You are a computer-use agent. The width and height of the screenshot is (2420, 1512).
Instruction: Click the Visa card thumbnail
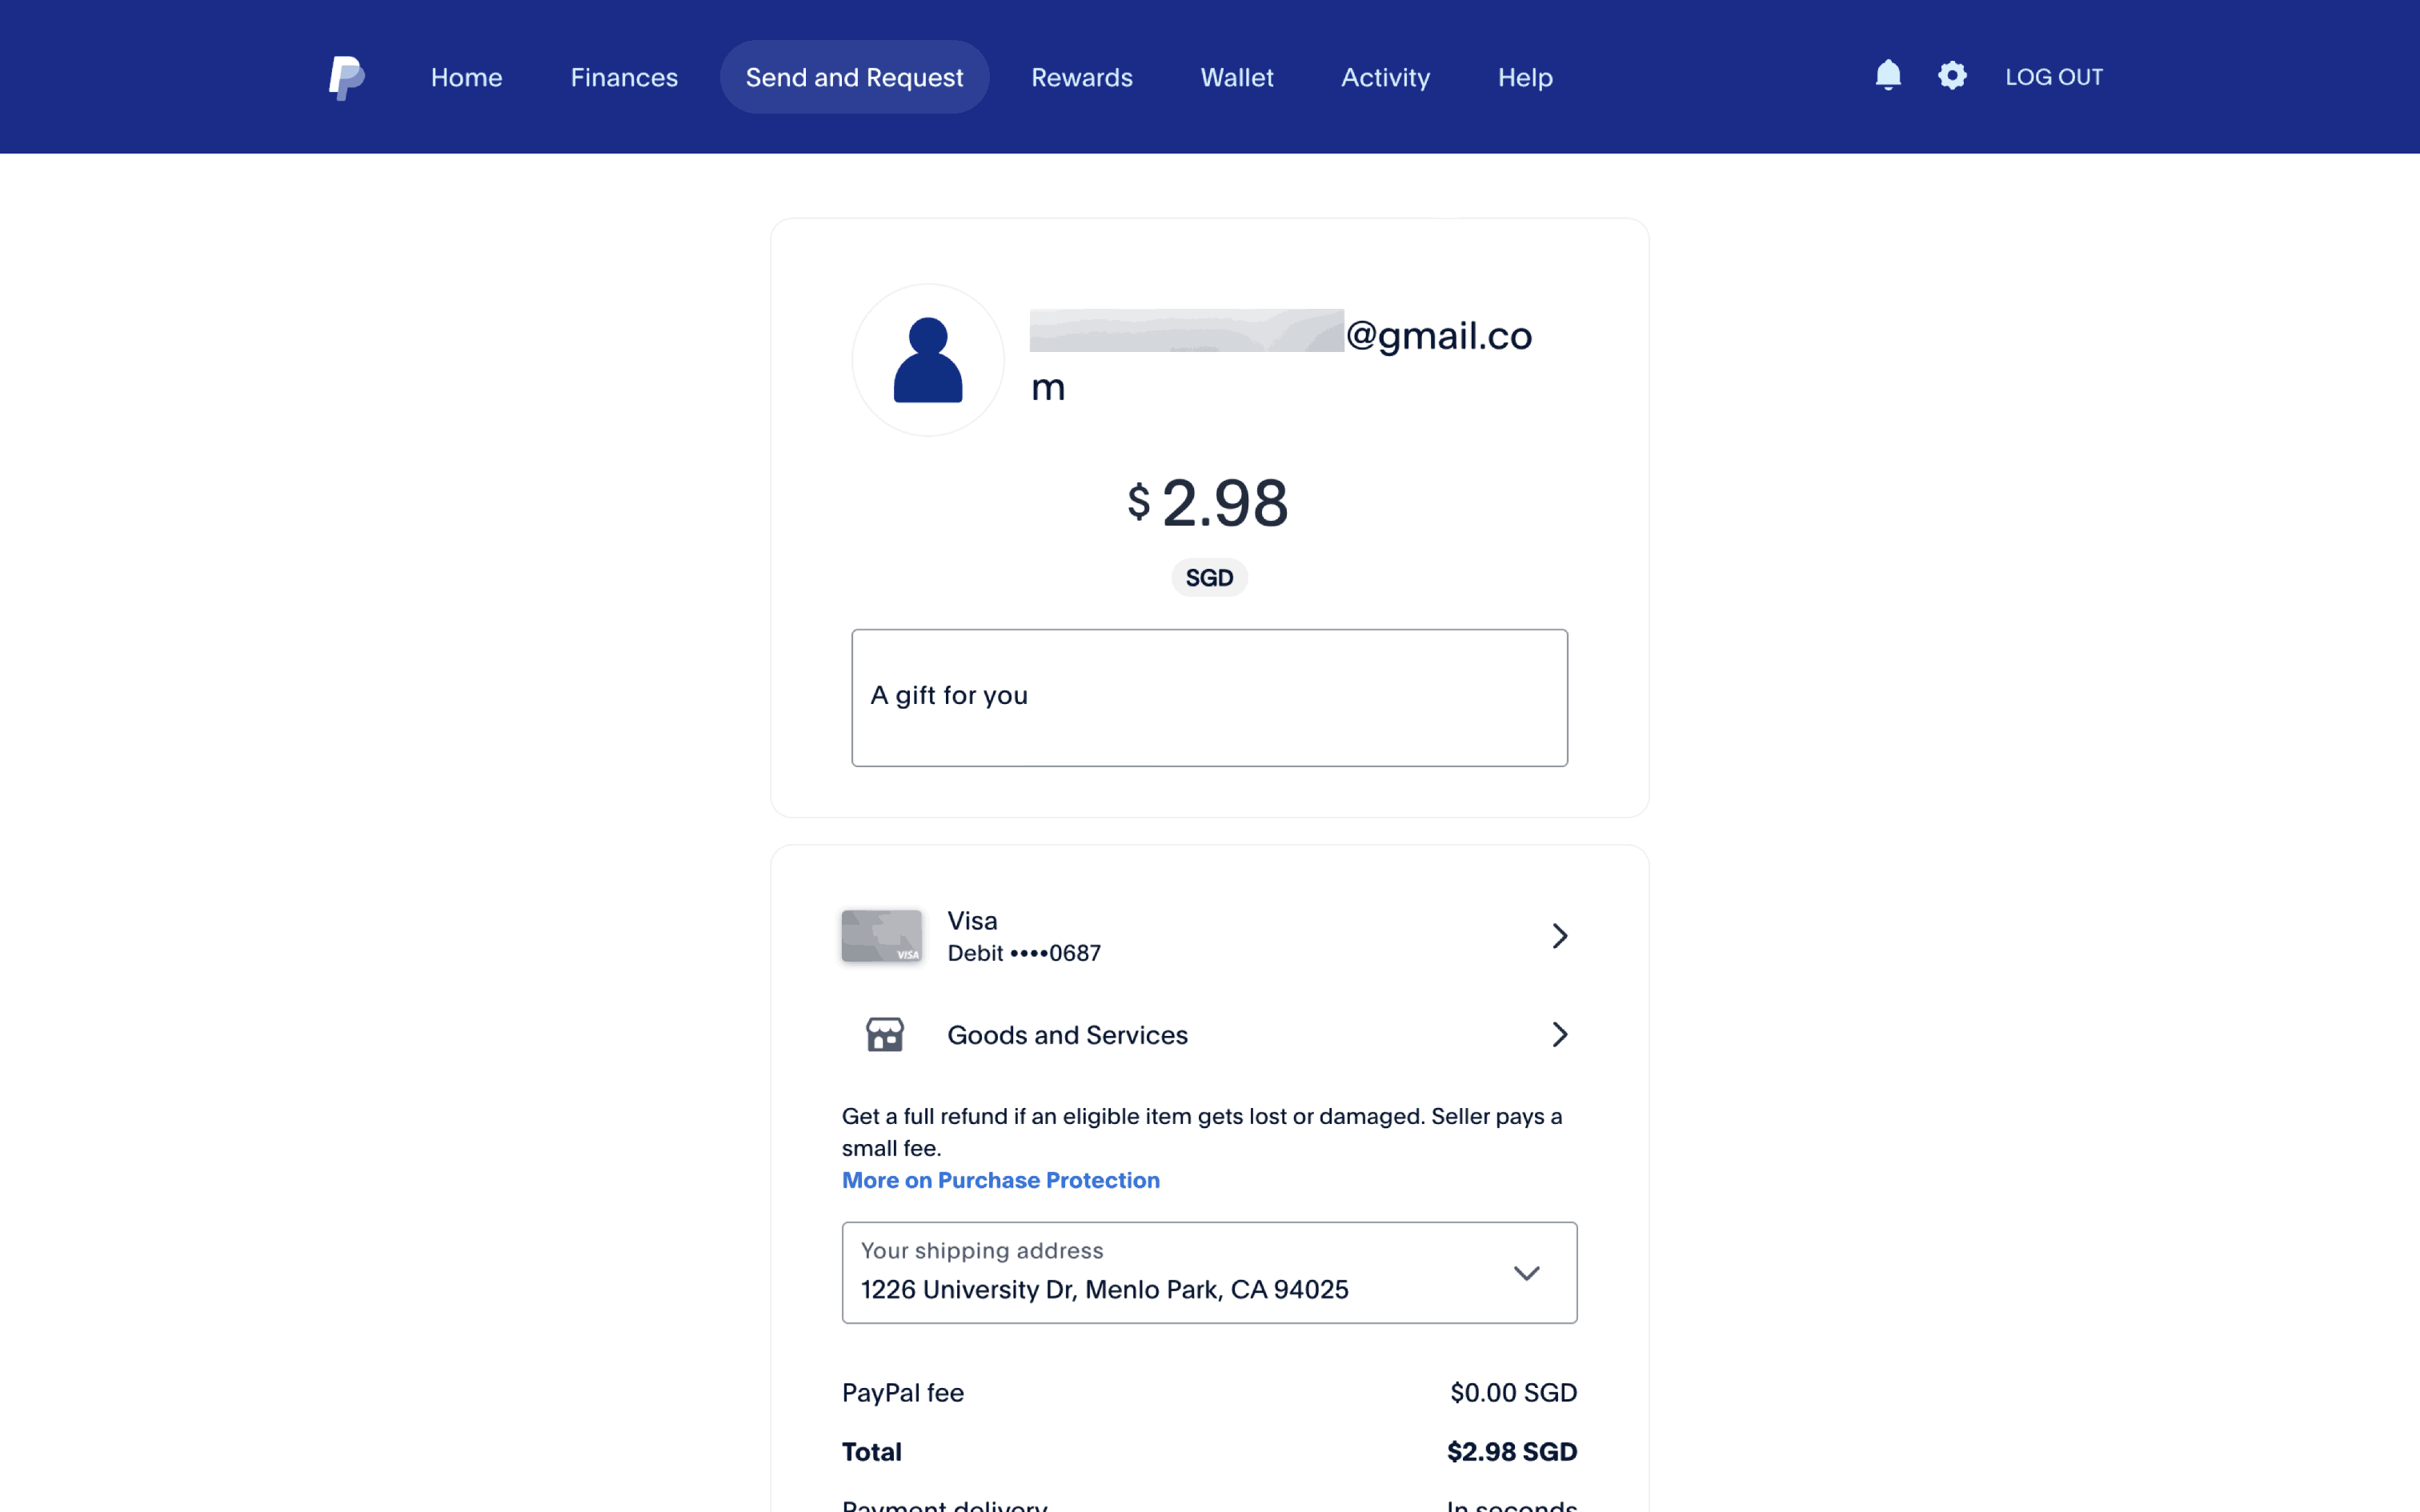point(881,936)
